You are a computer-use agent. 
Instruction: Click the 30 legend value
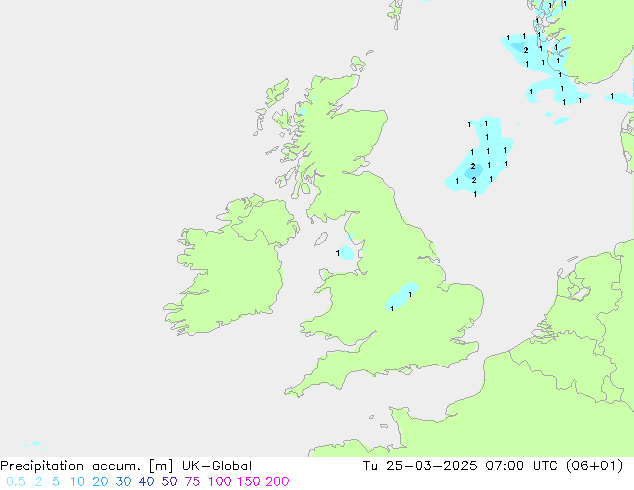[x=123, y=482]
